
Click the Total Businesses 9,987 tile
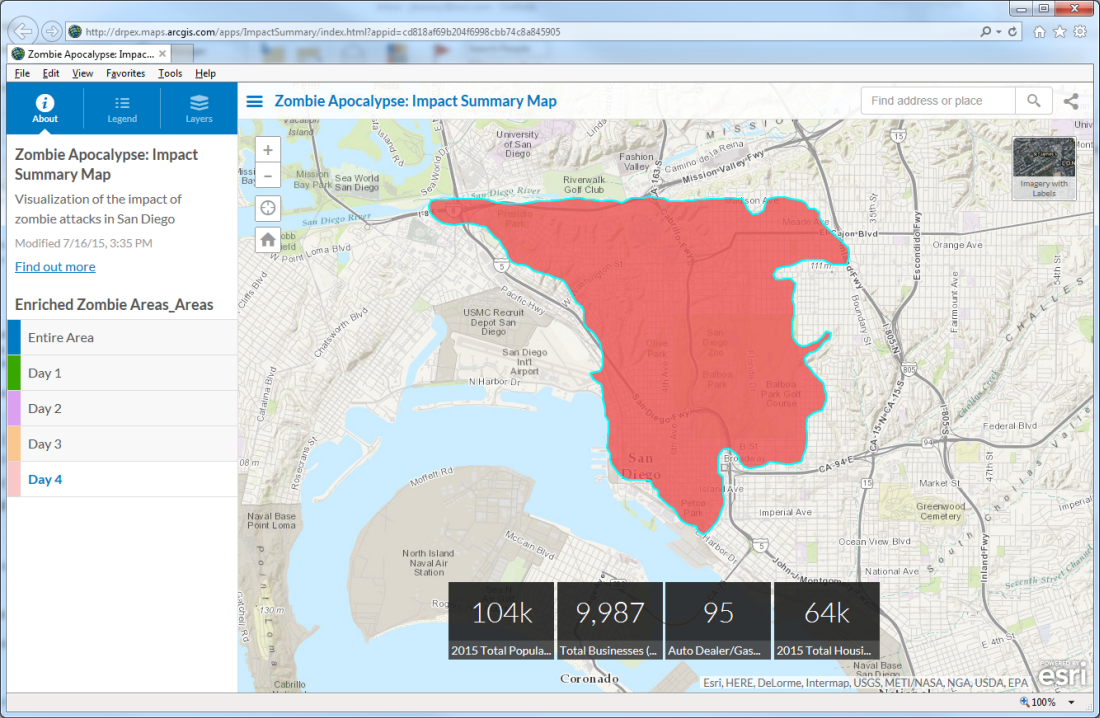(610, 620)
